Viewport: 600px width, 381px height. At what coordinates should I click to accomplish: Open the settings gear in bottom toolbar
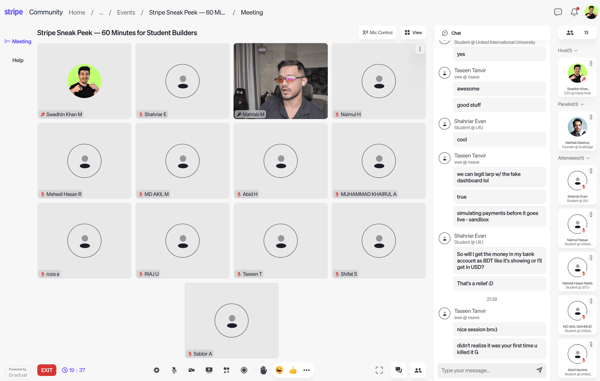tap(157, 370)
